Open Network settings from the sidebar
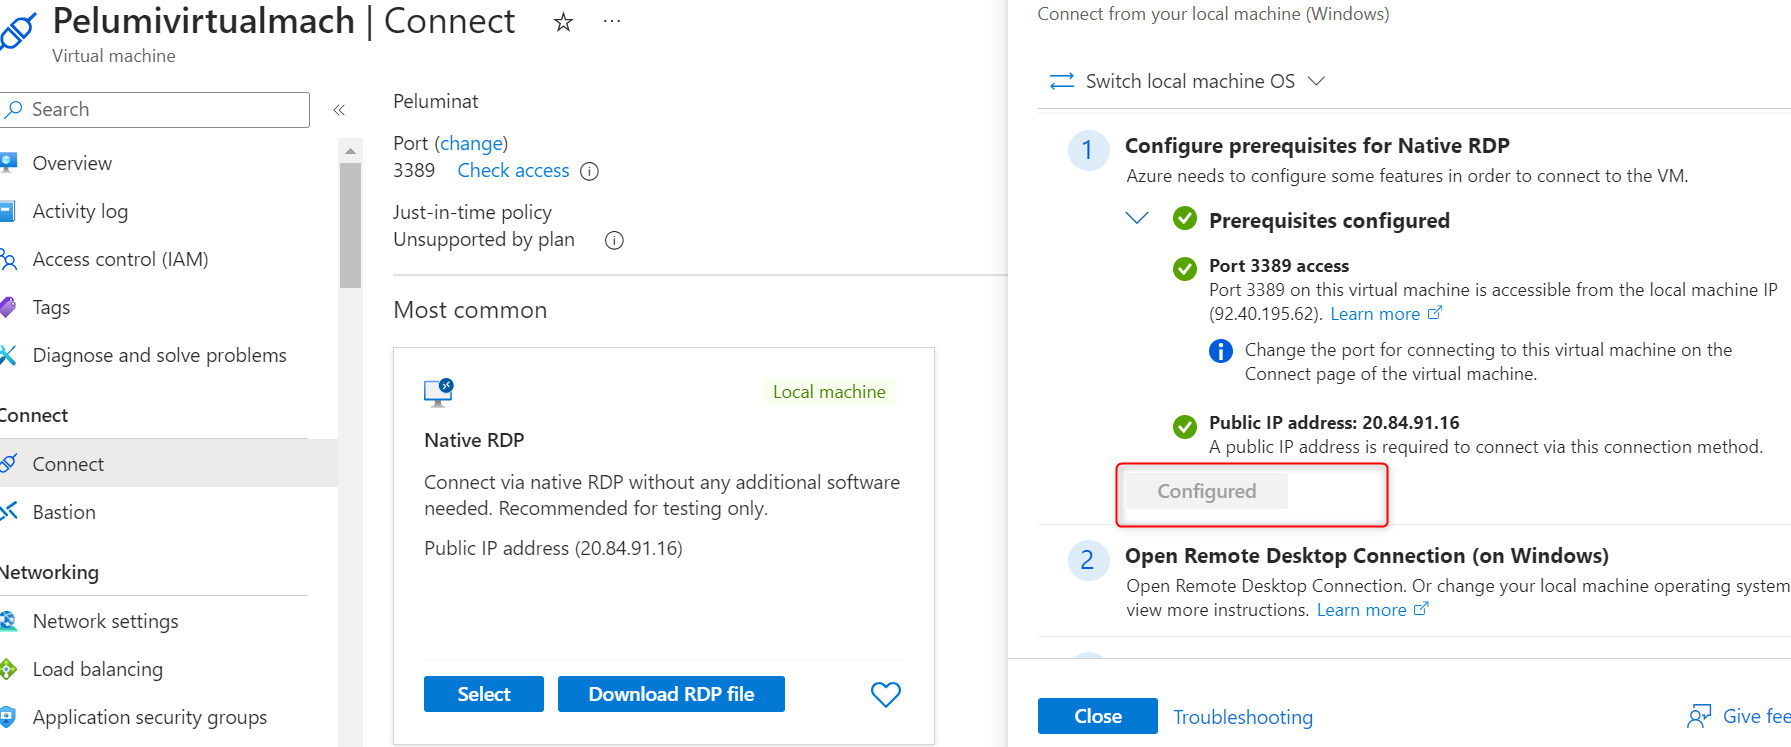 pyautogui.click(x=105, y=621)
